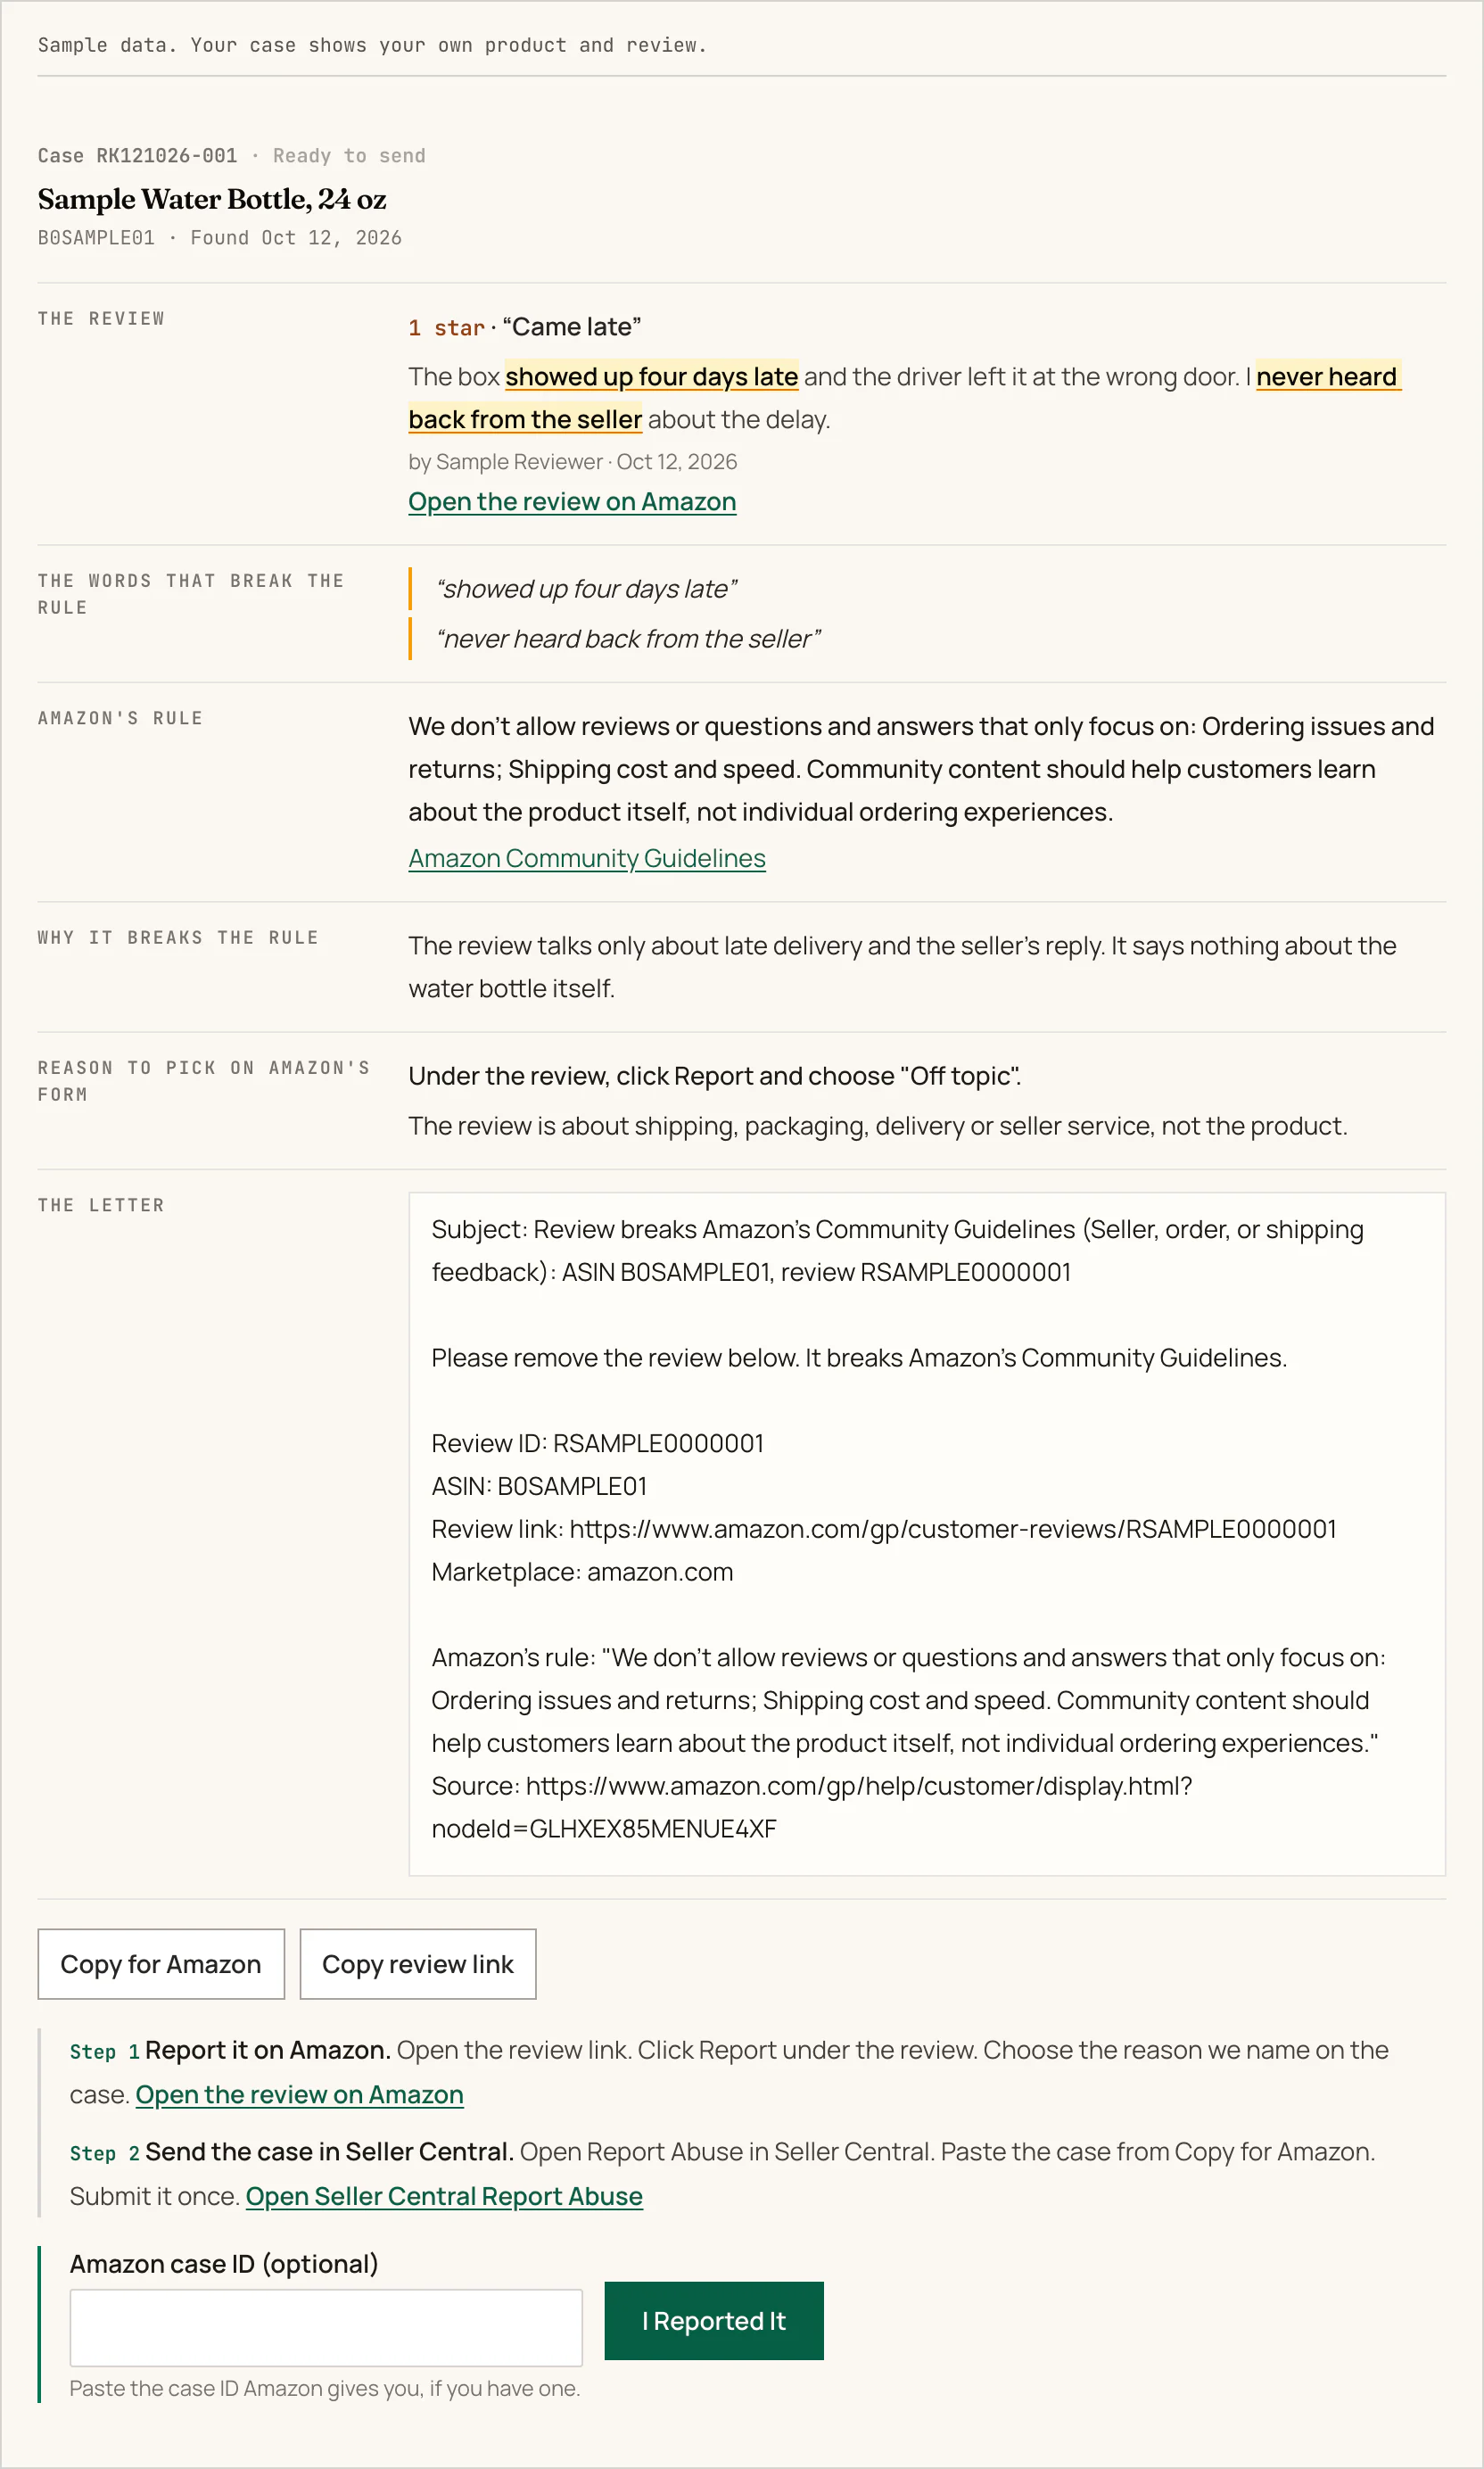
Task: Click the "WHY IT BREAKS THE RULE" section label
Action: pos(178,937)
